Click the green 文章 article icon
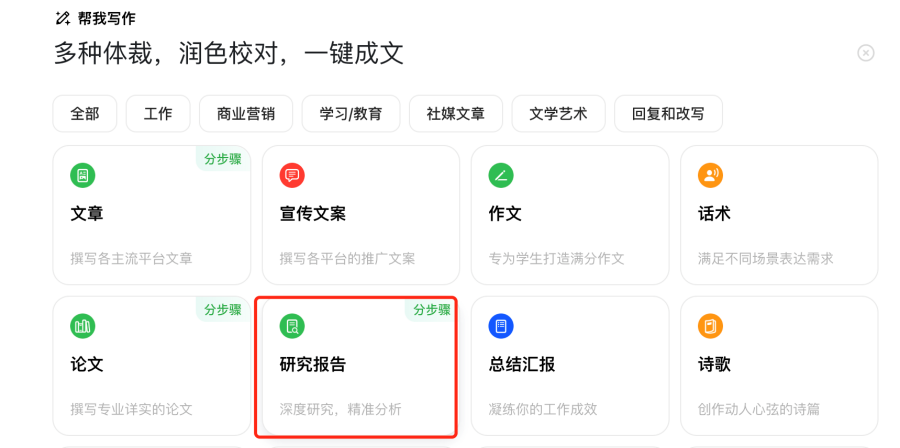 (83, 175)
